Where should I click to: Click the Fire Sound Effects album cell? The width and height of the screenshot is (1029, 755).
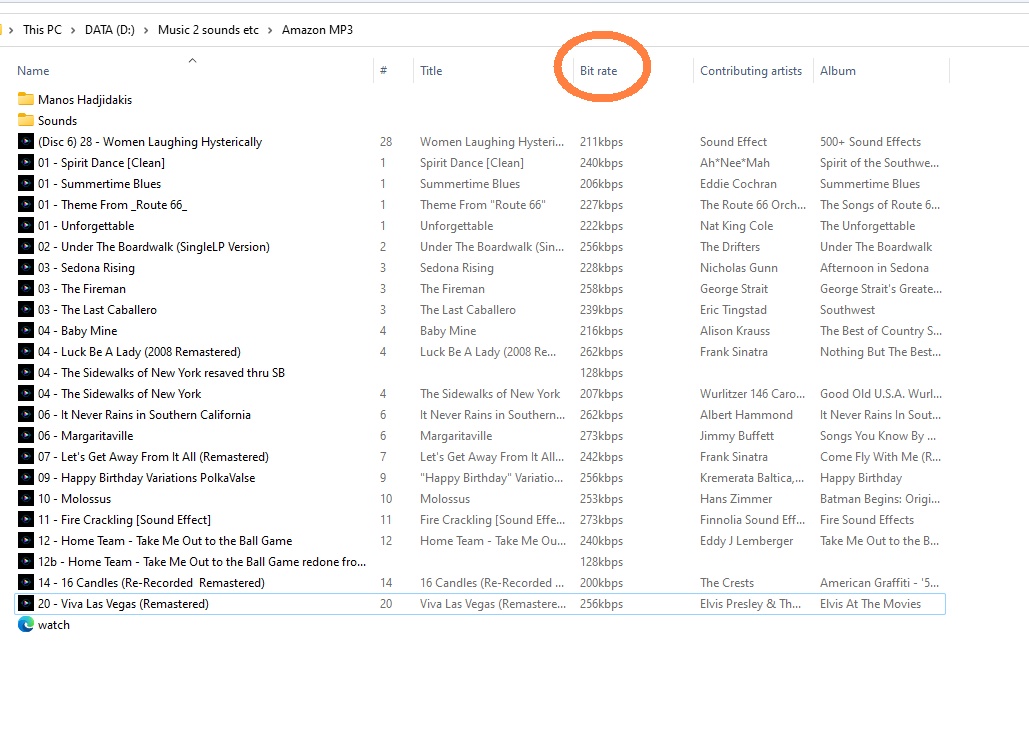tap(866, 520)
